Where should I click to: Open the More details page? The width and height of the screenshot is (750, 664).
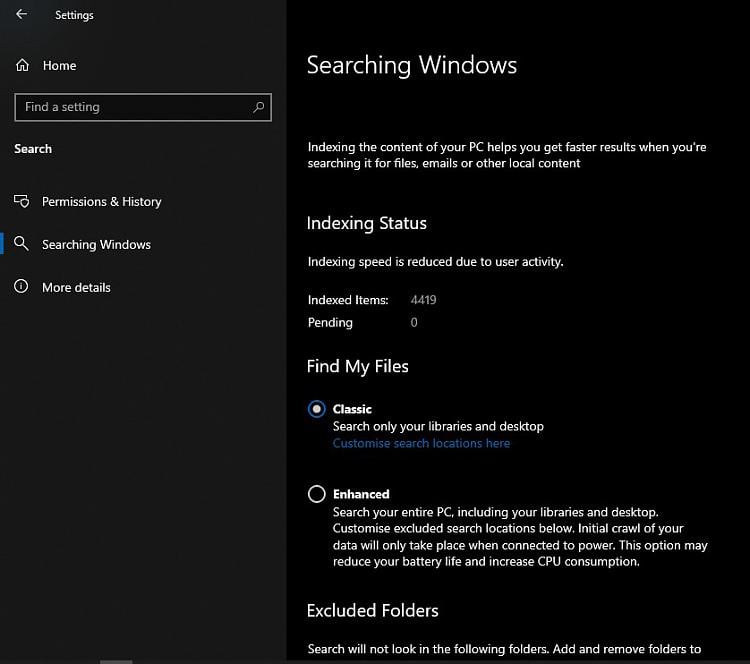(76, 288)
